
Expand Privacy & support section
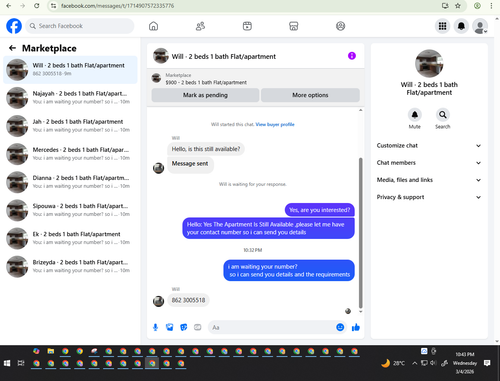(x=429, y=197)
